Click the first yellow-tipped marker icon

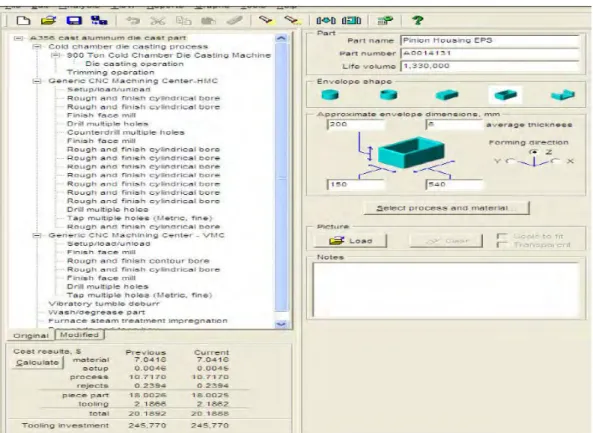click(266, 20)
